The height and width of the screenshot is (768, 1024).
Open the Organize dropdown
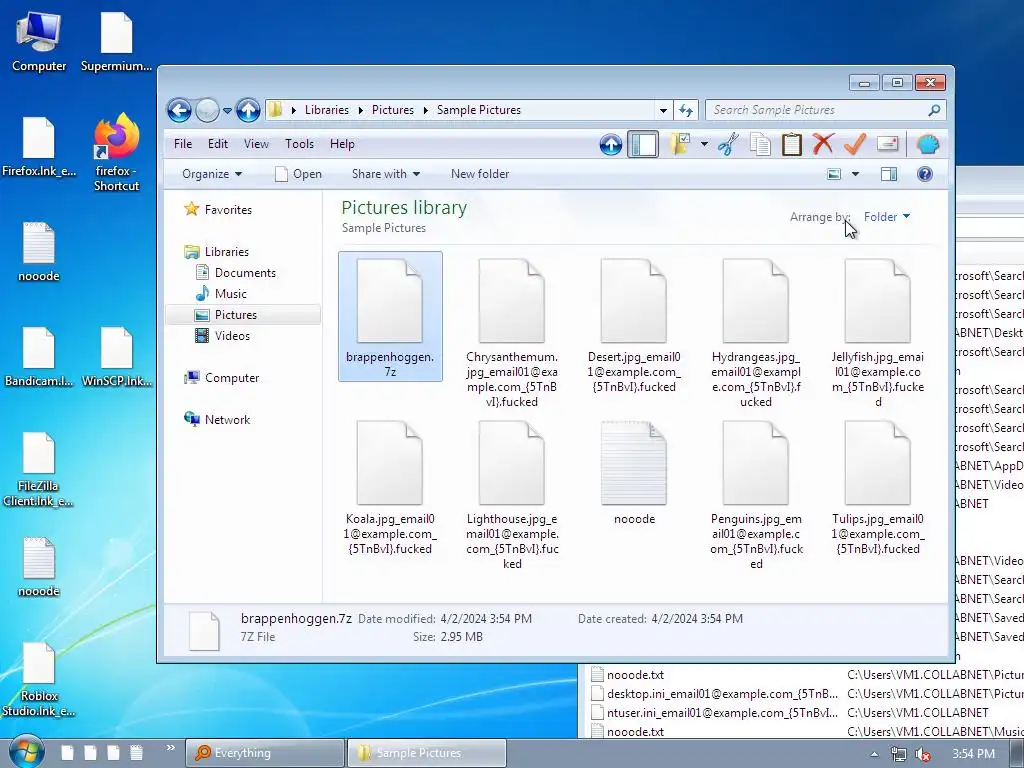click(212, 174)
